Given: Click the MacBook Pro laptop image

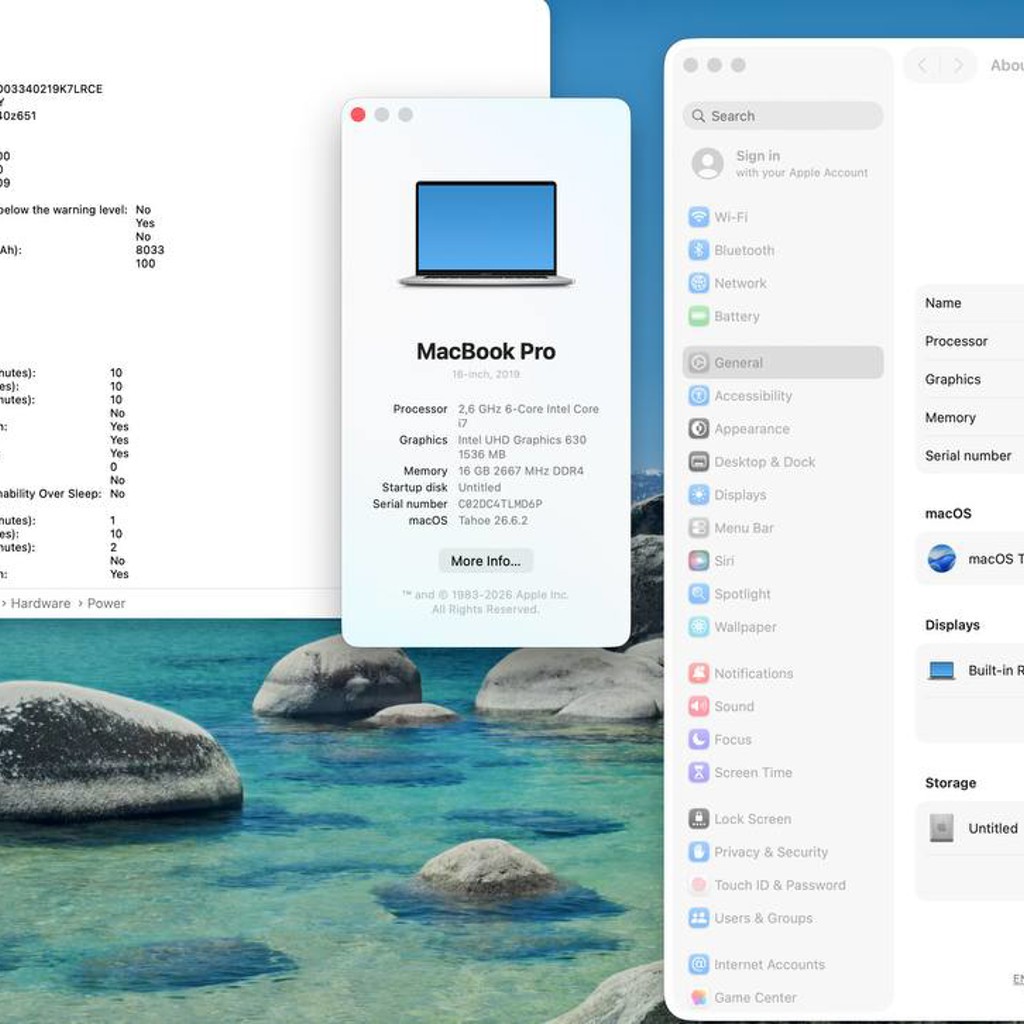Looking at the screenshot, I should [x=486, y=234].
